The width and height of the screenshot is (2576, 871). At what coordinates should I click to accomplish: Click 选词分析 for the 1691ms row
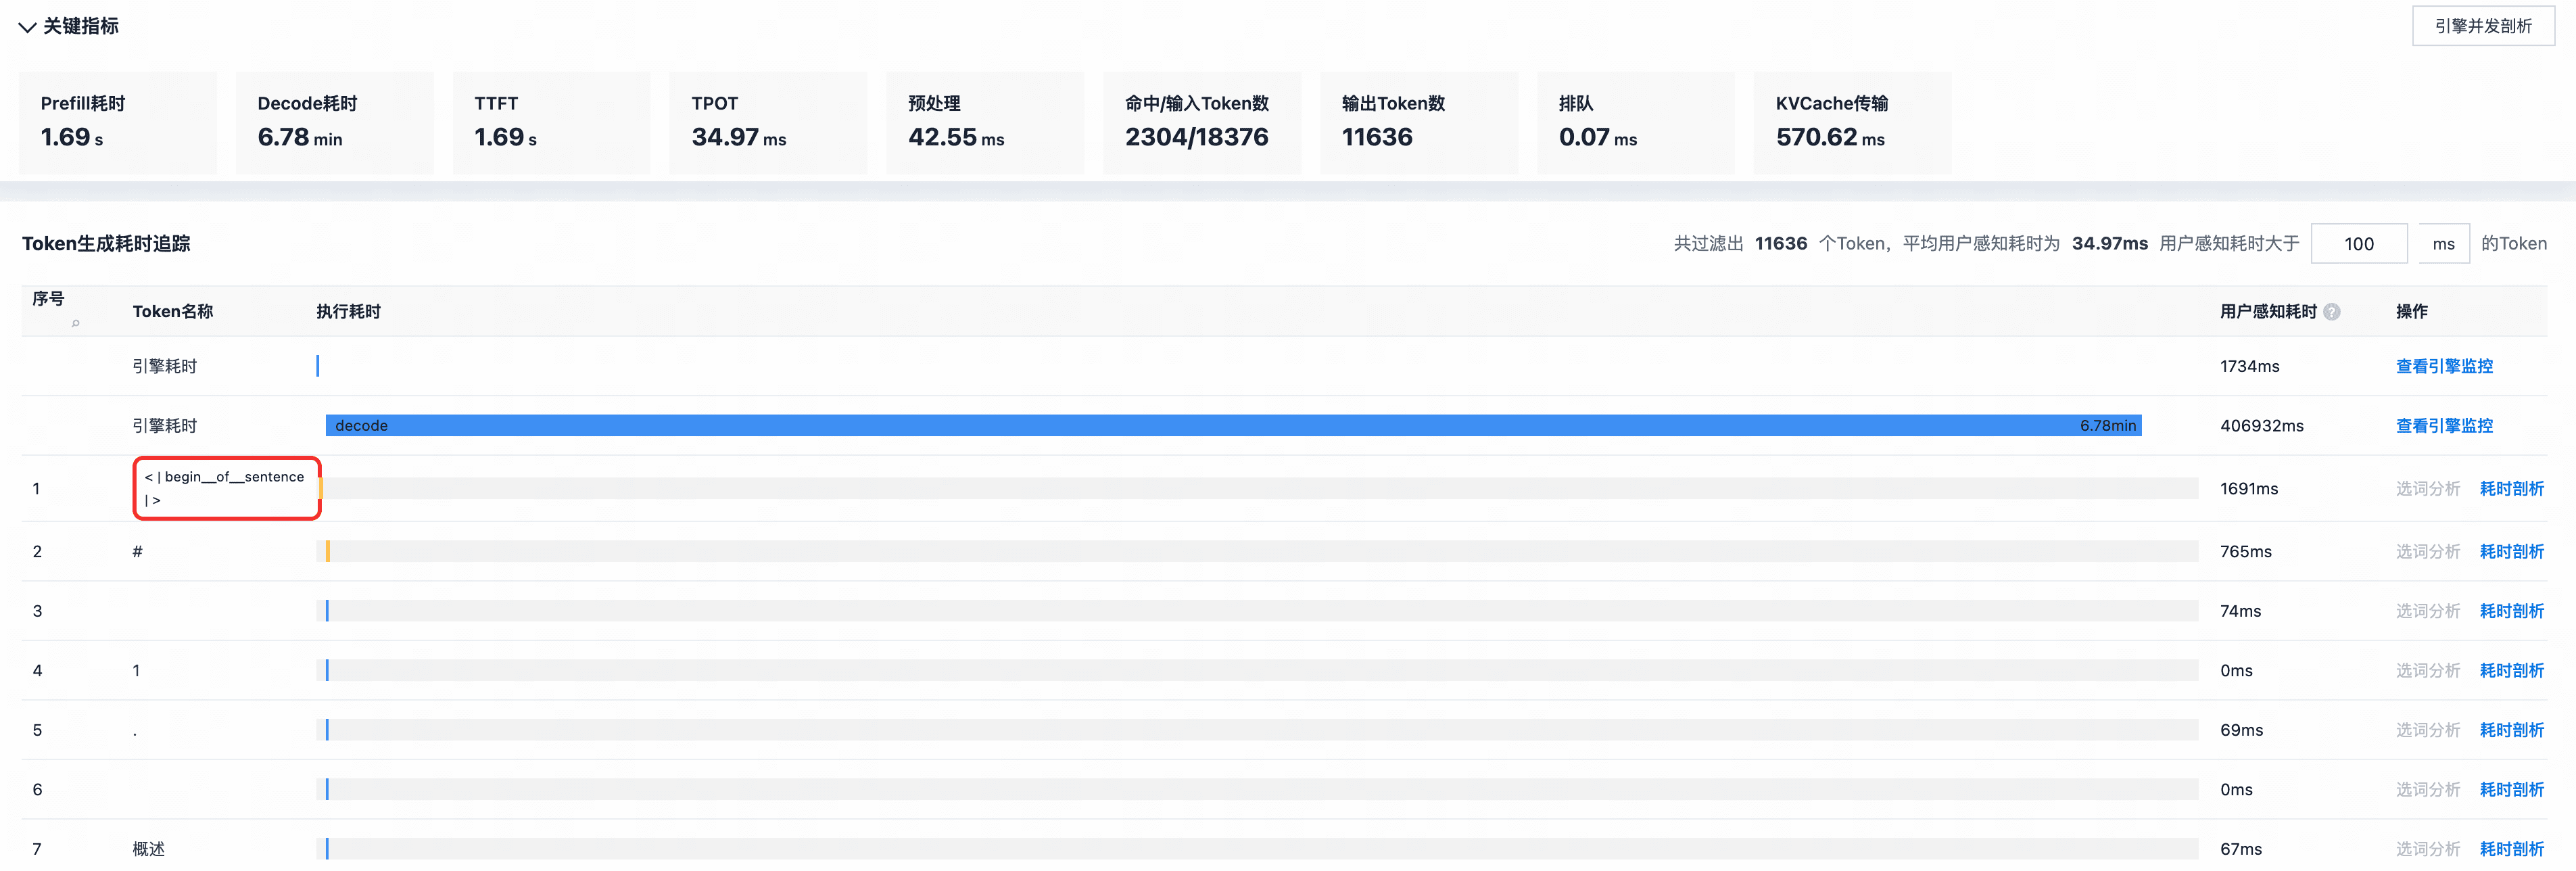point(2427,489)
